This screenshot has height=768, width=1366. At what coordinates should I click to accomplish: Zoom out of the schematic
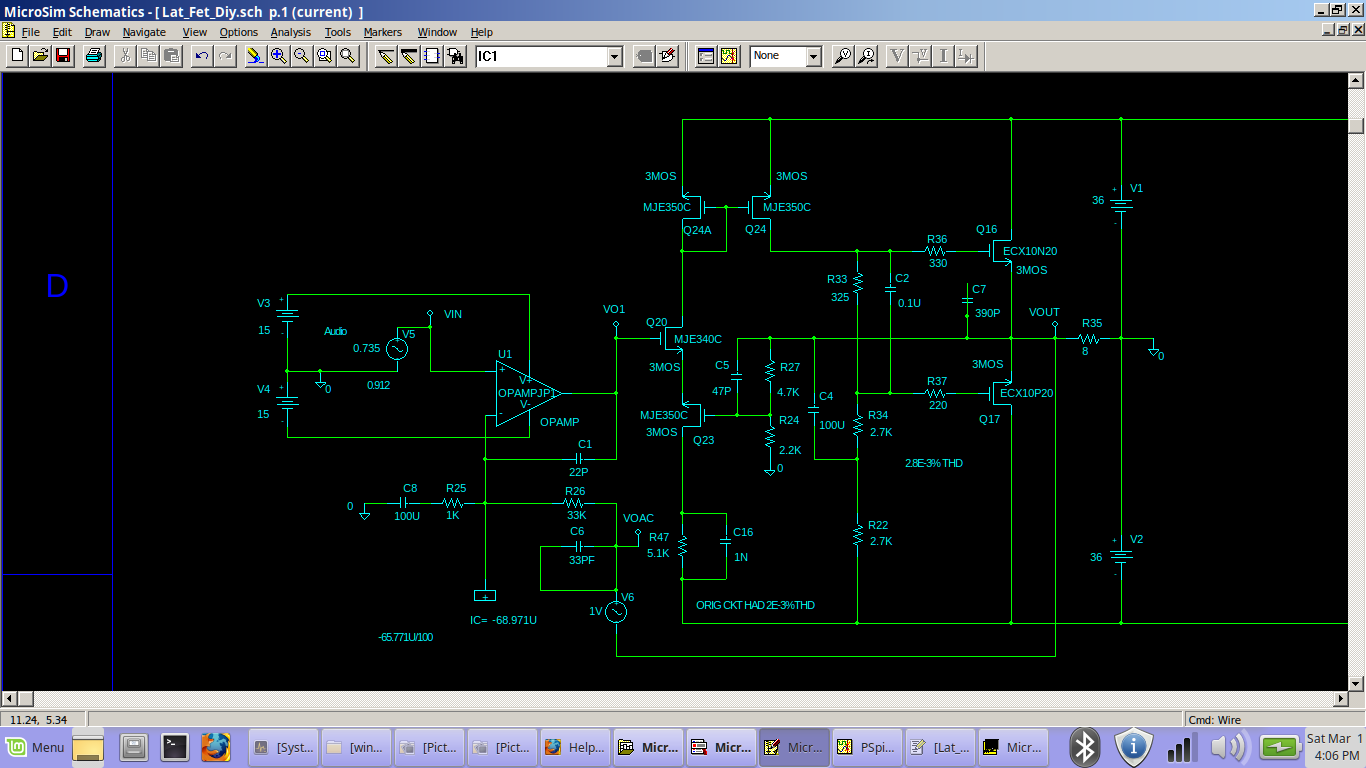tap(301, 56)
